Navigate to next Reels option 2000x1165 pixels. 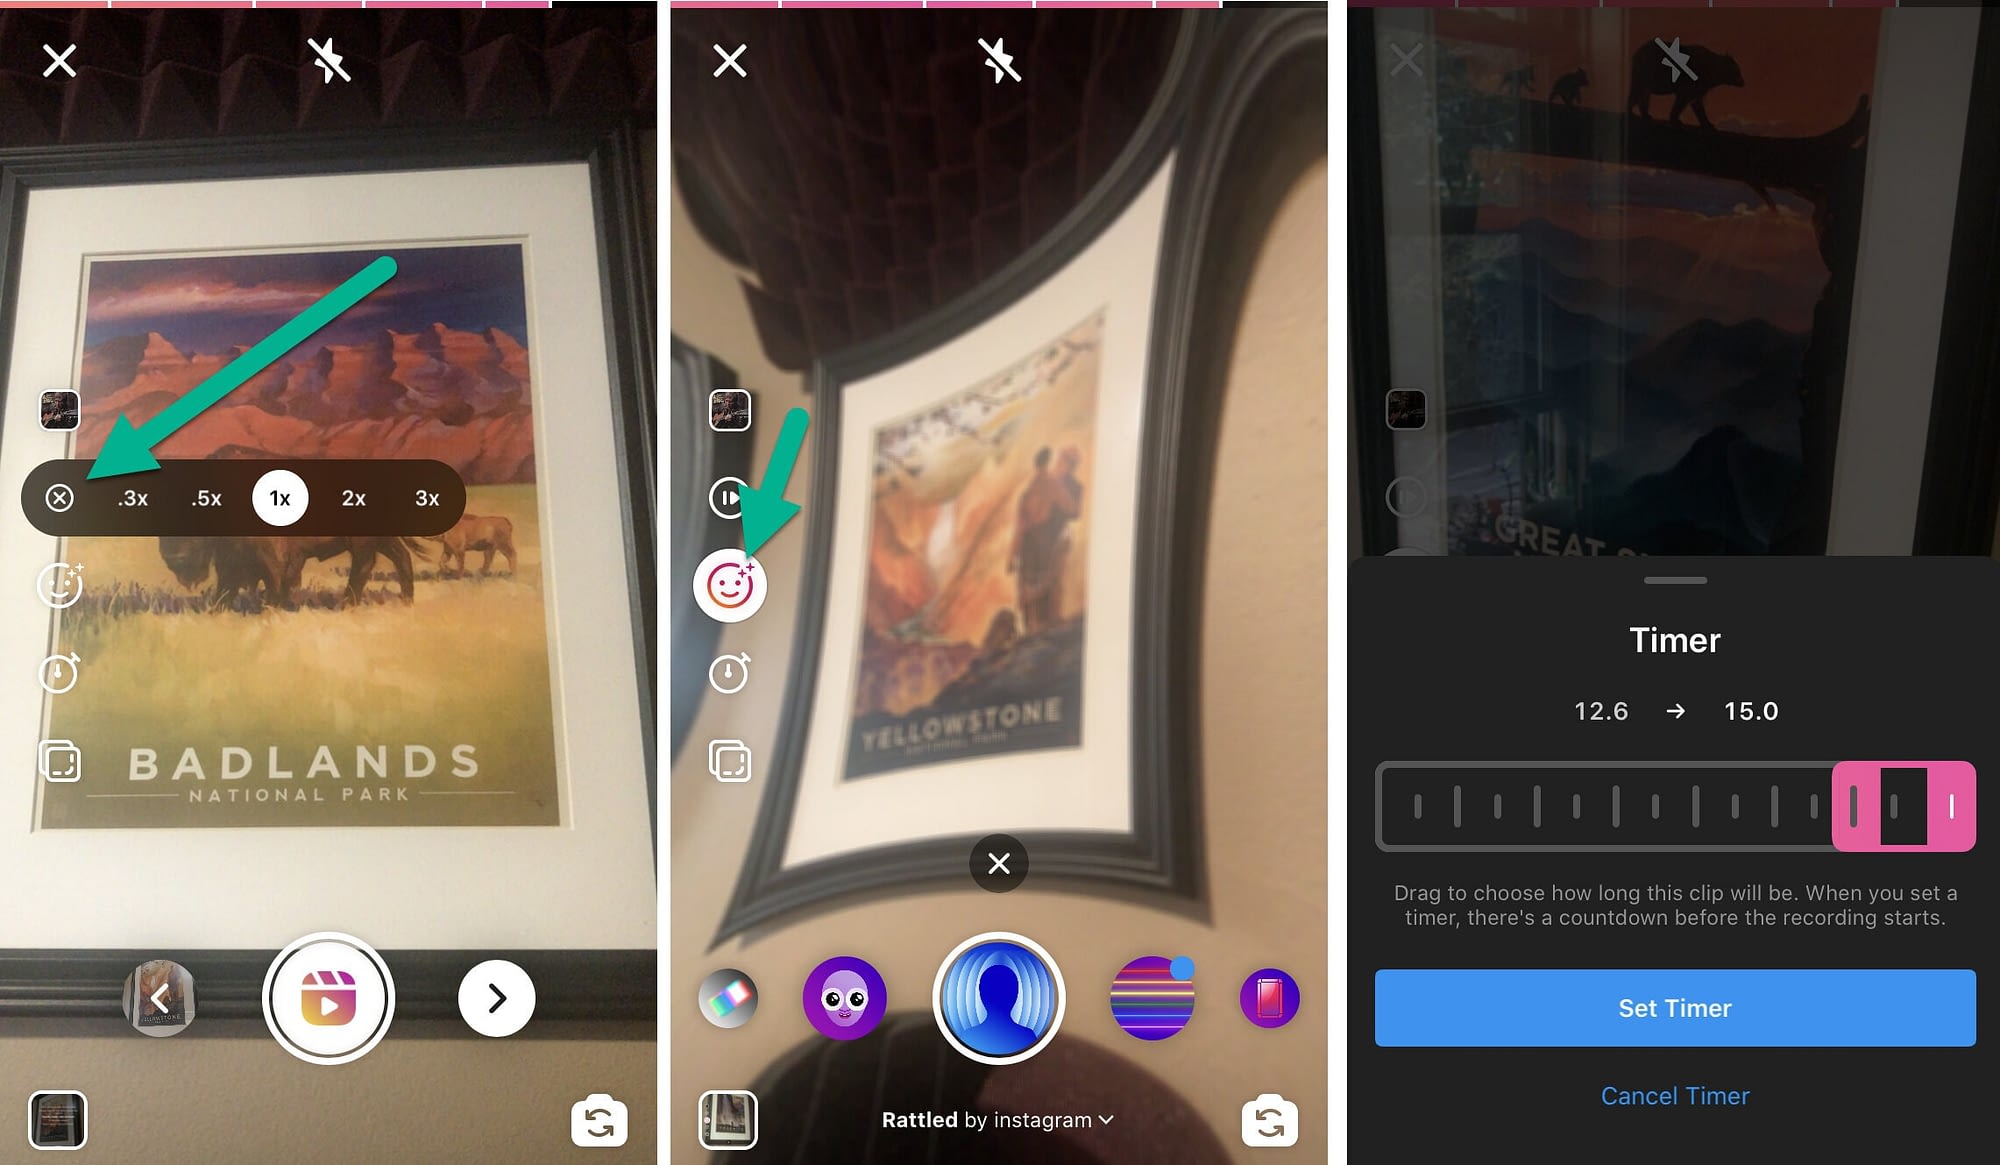tap(494, 996)
